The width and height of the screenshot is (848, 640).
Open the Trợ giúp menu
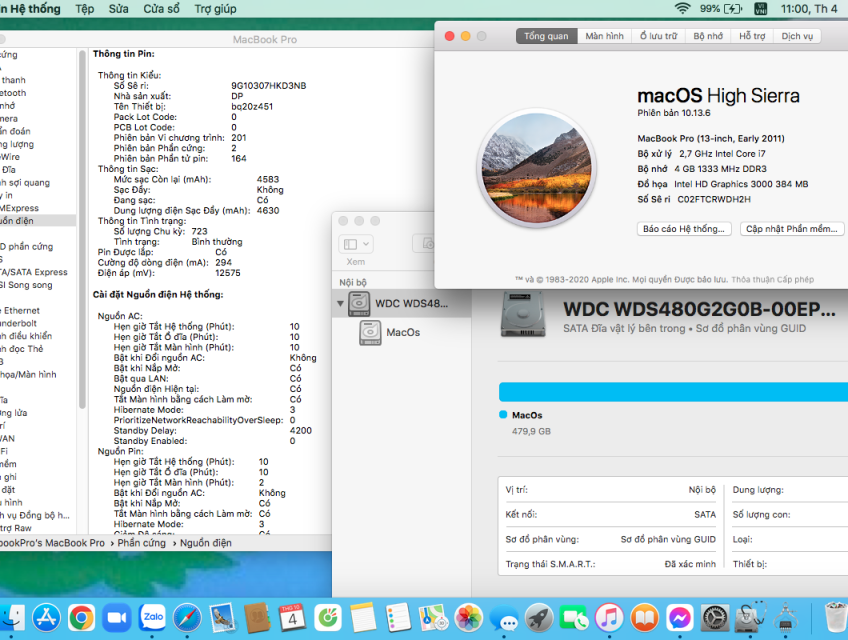215,9
